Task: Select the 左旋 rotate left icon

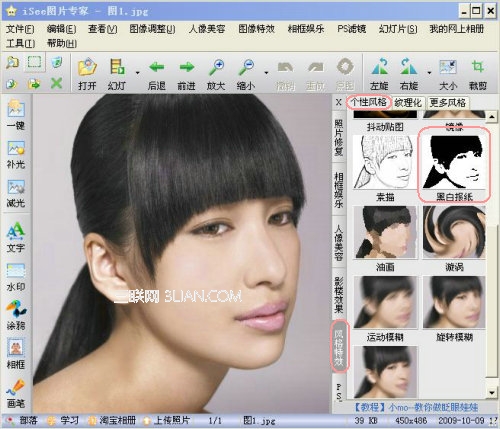Action: [x=379, y=74]
